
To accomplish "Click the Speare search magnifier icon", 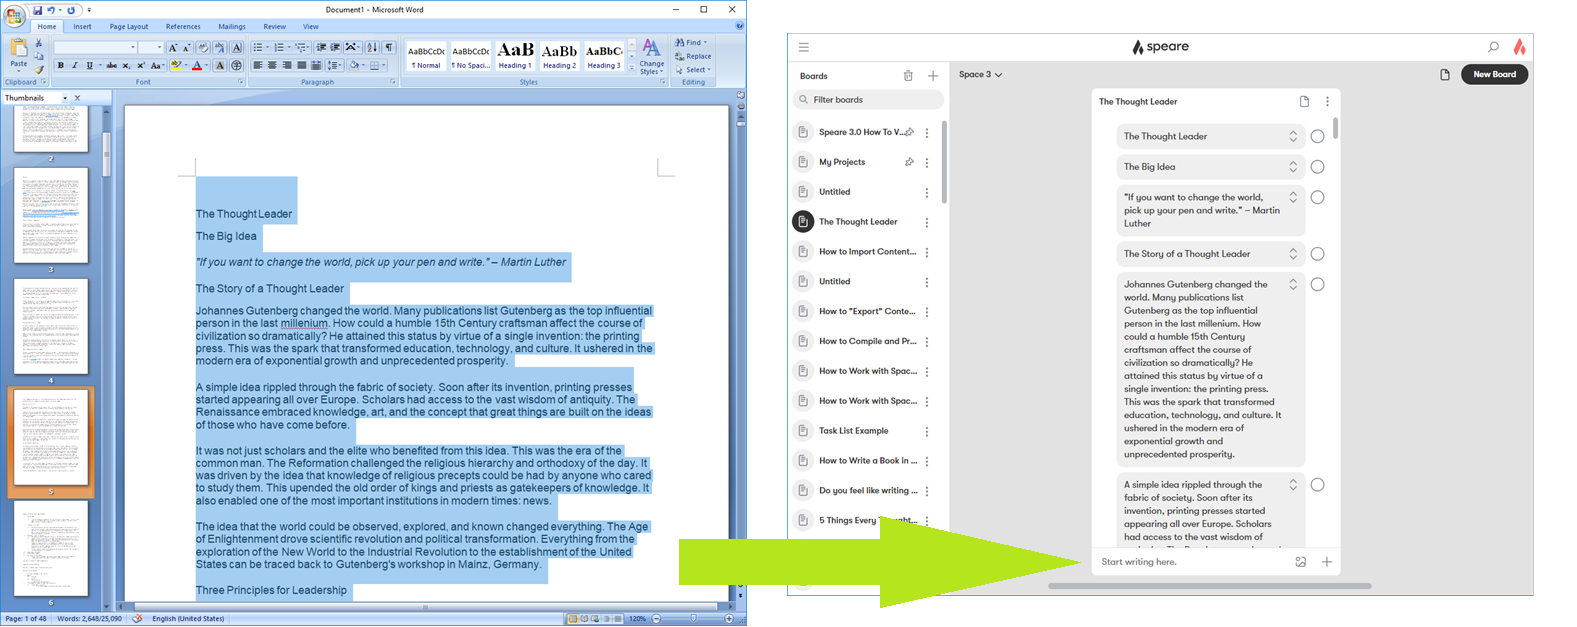I will click(x=1493, y=47).
